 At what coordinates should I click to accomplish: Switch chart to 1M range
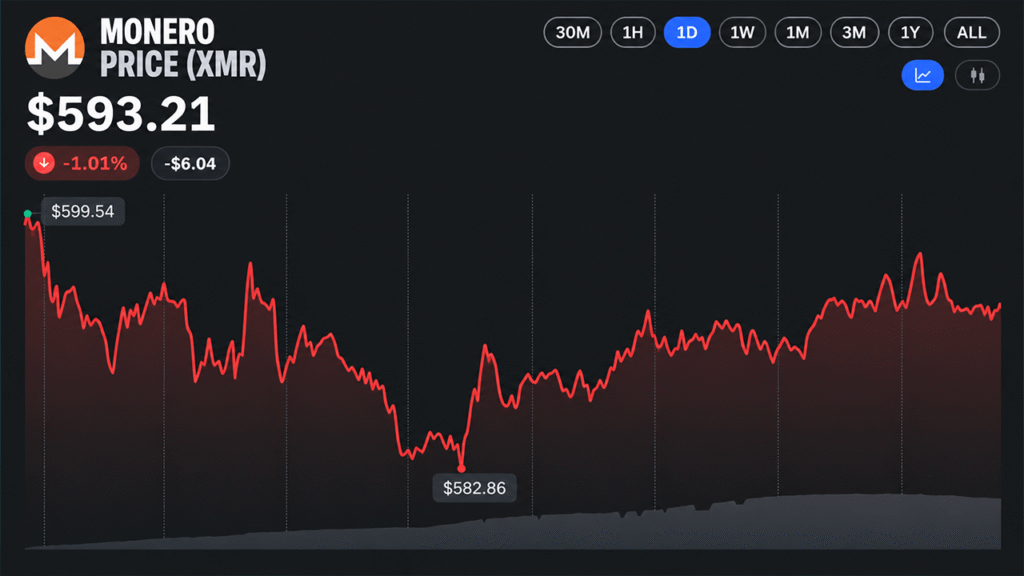click(x=797, y=33)
